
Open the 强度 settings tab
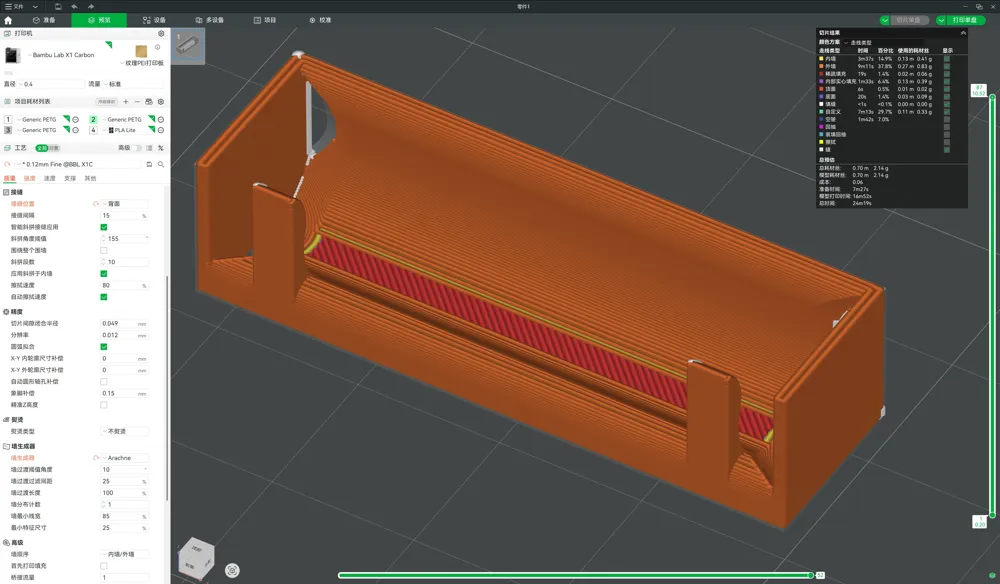(x=30, y=179)
